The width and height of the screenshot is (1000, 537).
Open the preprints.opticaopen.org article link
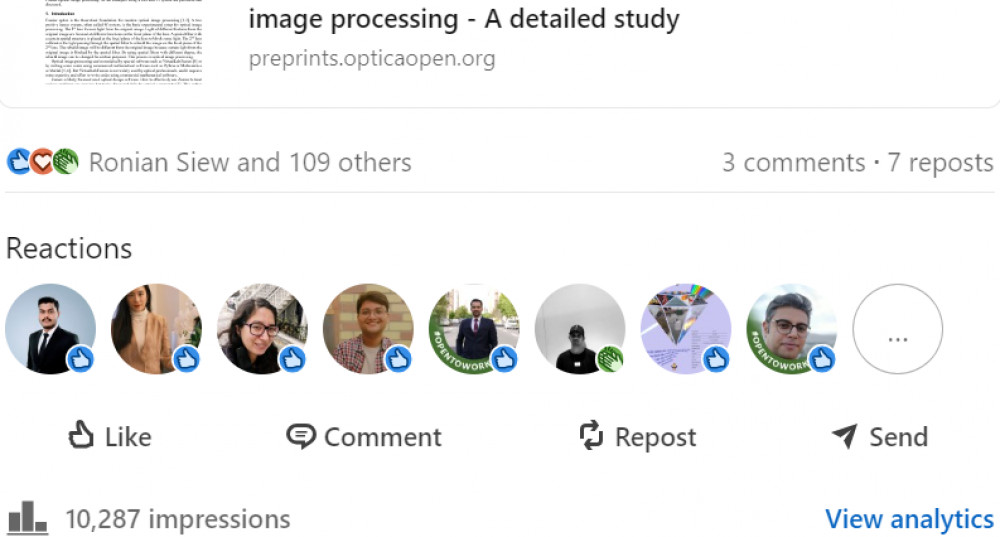pos(372,58)
